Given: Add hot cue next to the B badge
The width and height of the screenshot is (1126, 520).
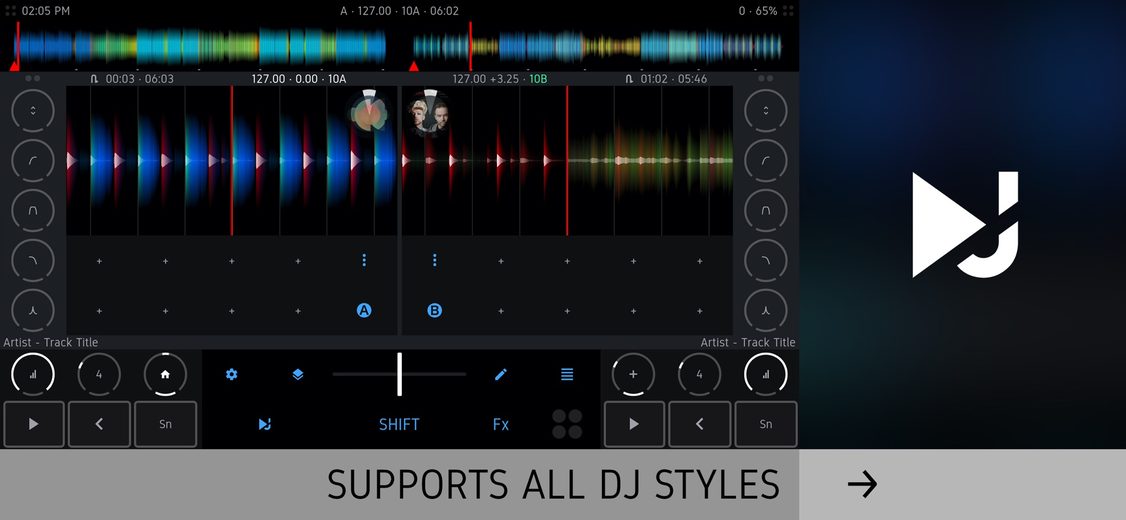Looking at the screenshot, I should [x=501, y=311].
